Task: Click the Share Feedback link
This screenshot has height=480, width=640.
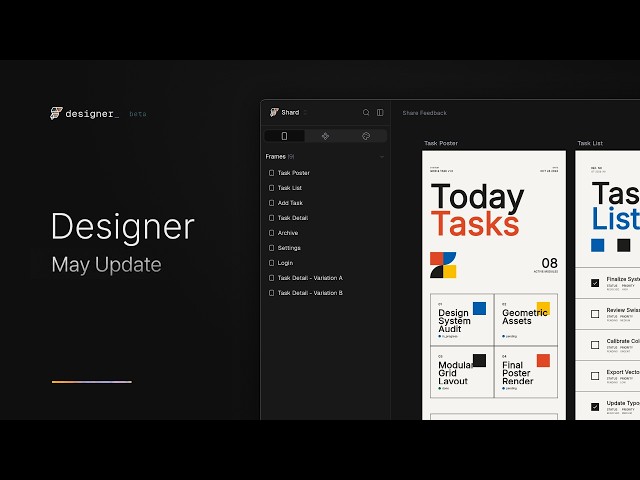Action: (x=424, y=113)
